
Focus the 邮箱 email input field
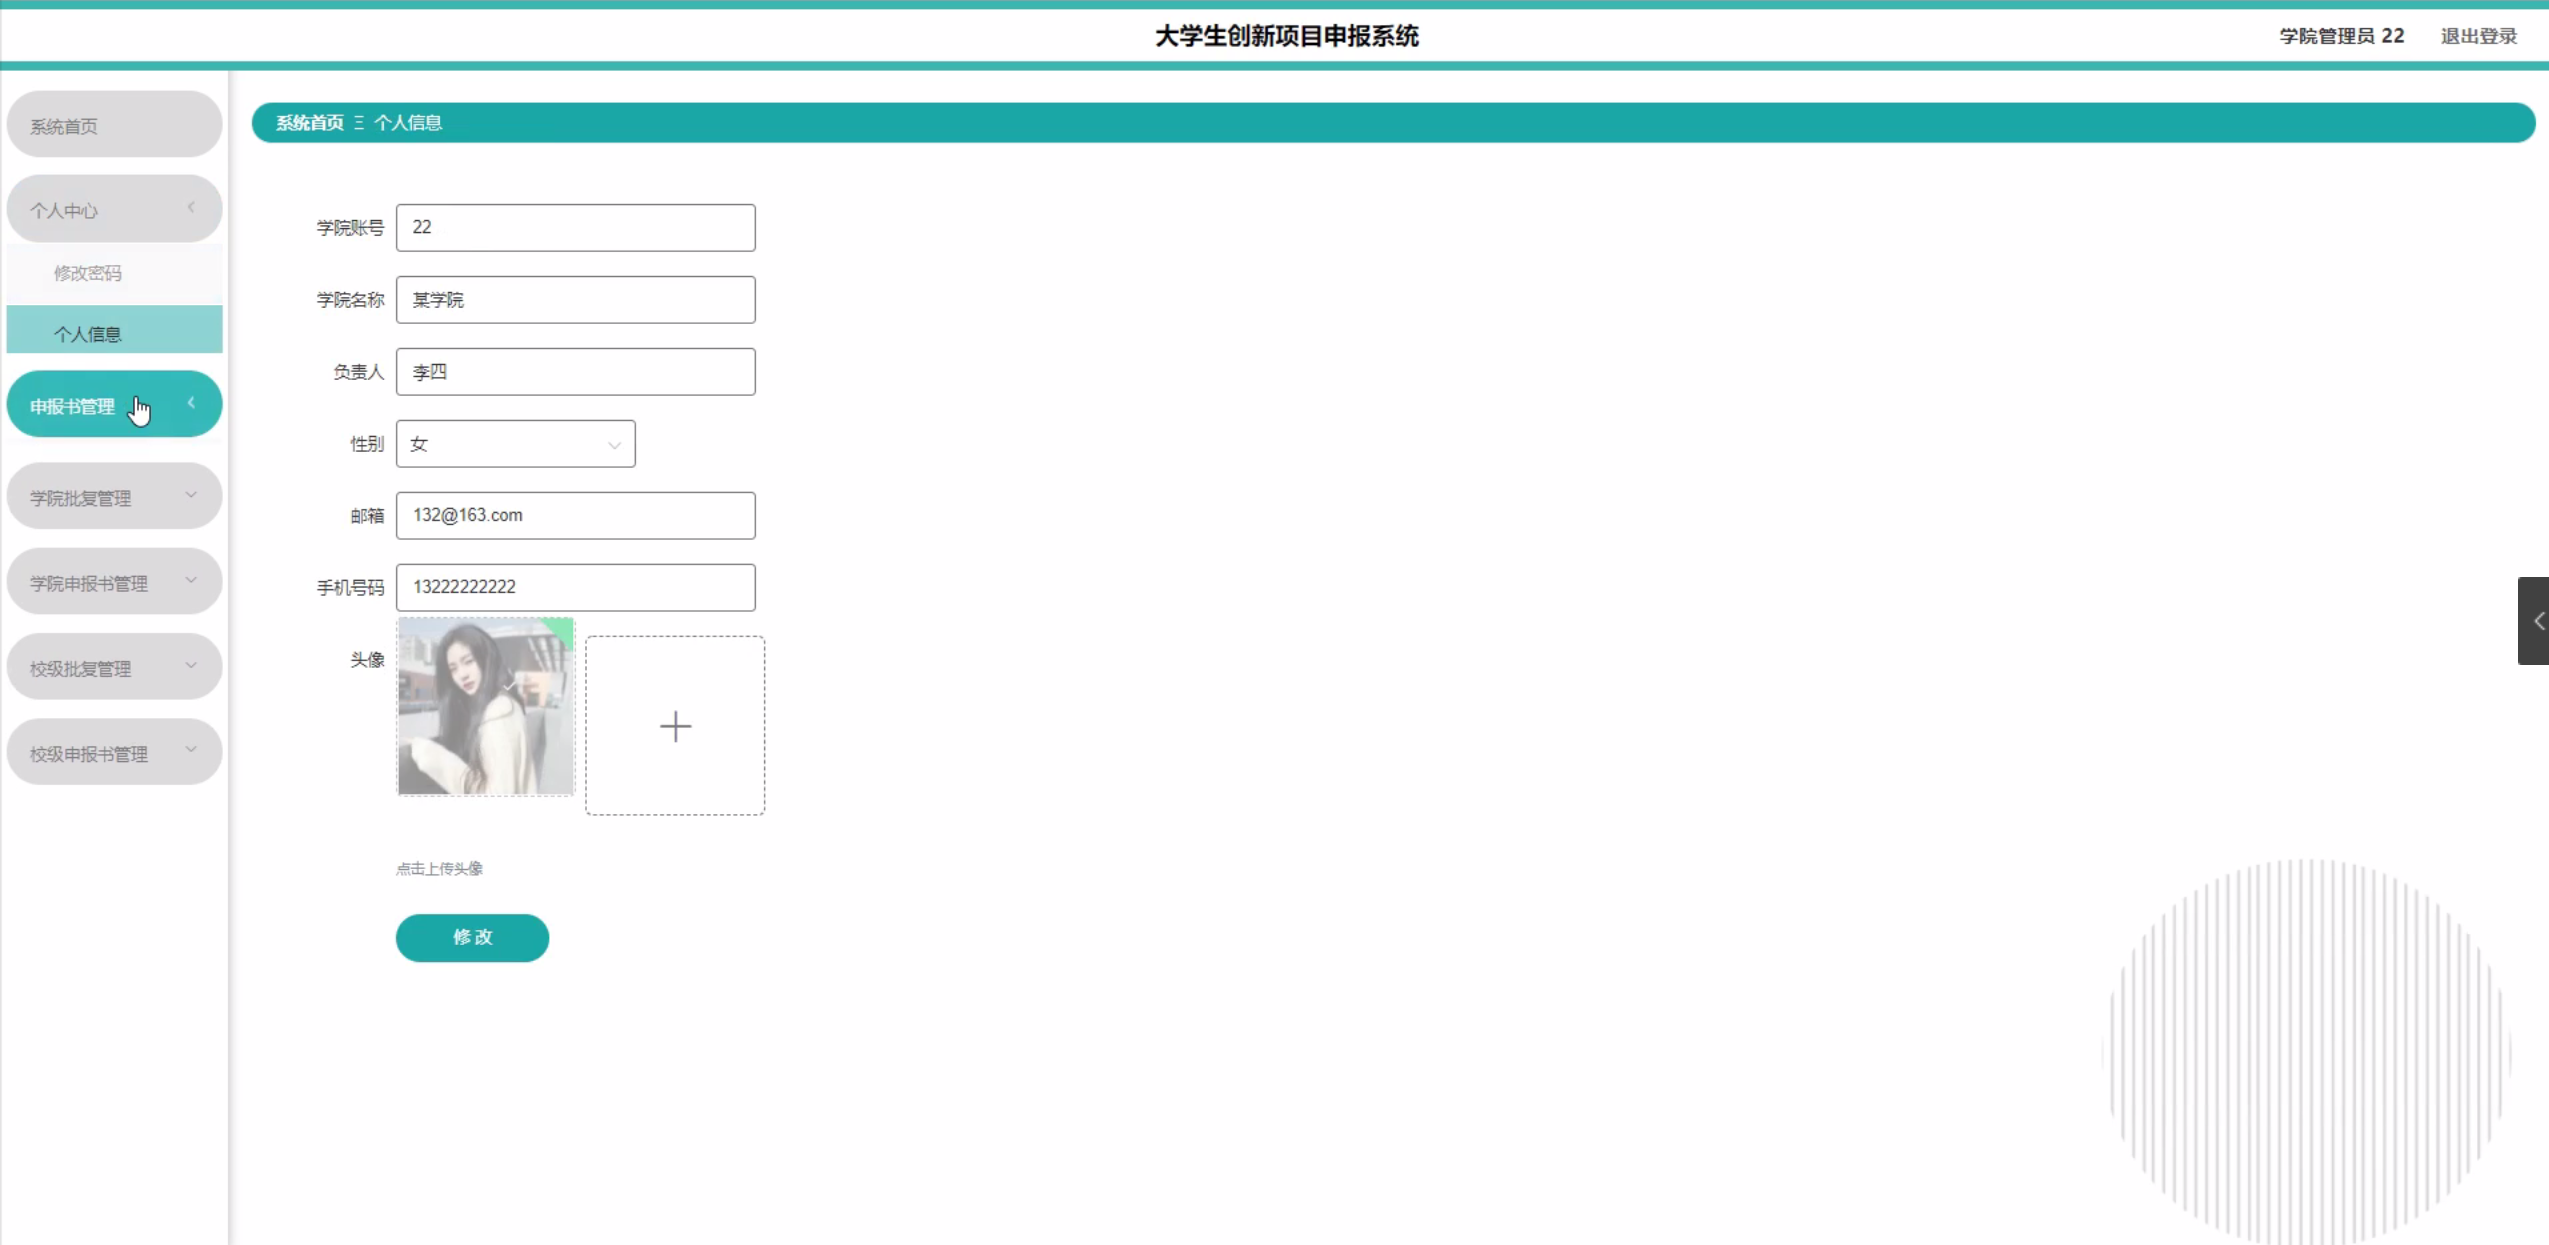pos(575,516)
